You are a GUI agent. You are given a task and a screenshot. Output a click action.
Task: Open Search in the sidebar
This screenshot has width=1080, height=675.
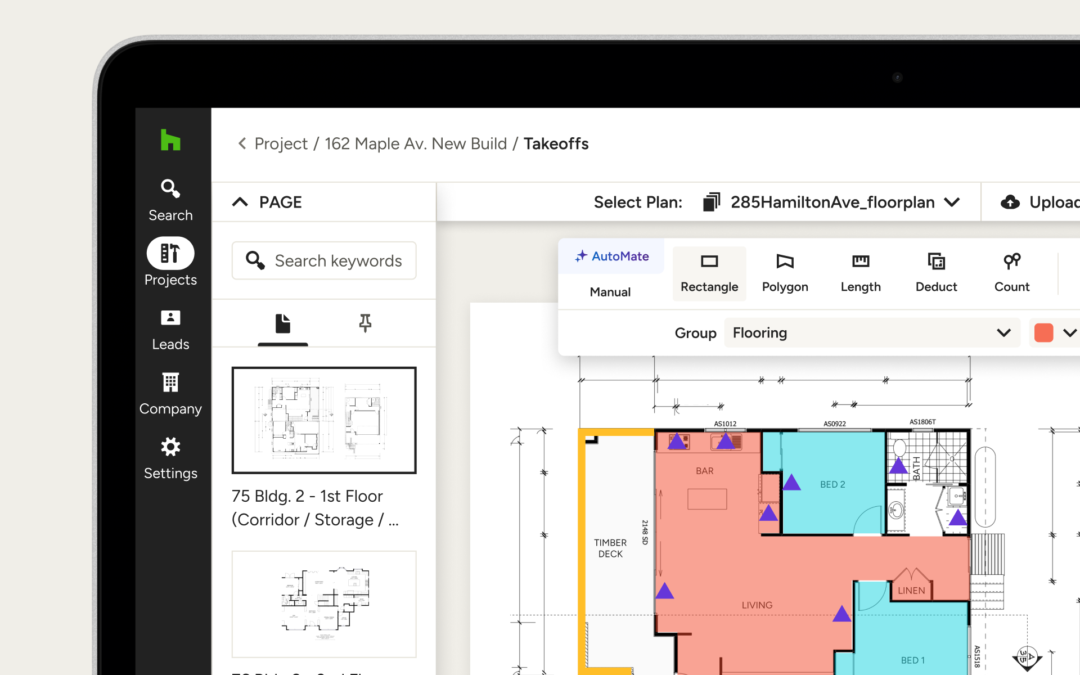pos(170,200)
